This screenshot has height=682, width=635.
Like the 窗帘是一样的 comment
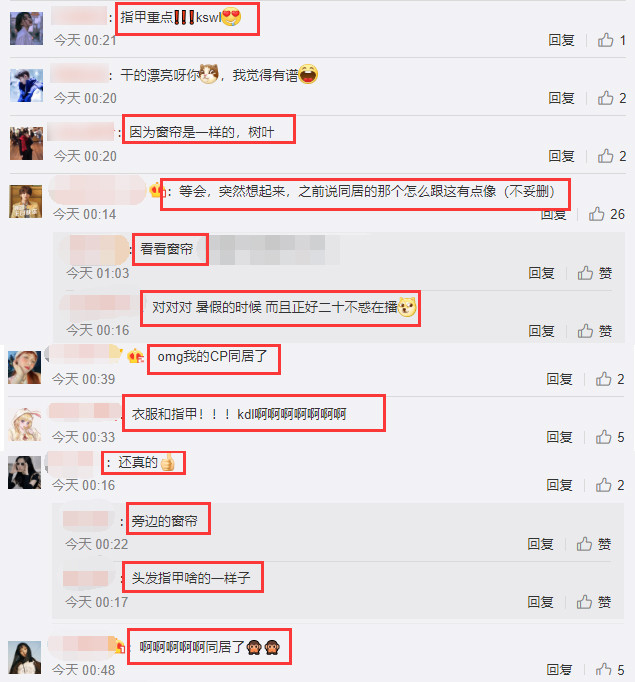tap(611, 156)
